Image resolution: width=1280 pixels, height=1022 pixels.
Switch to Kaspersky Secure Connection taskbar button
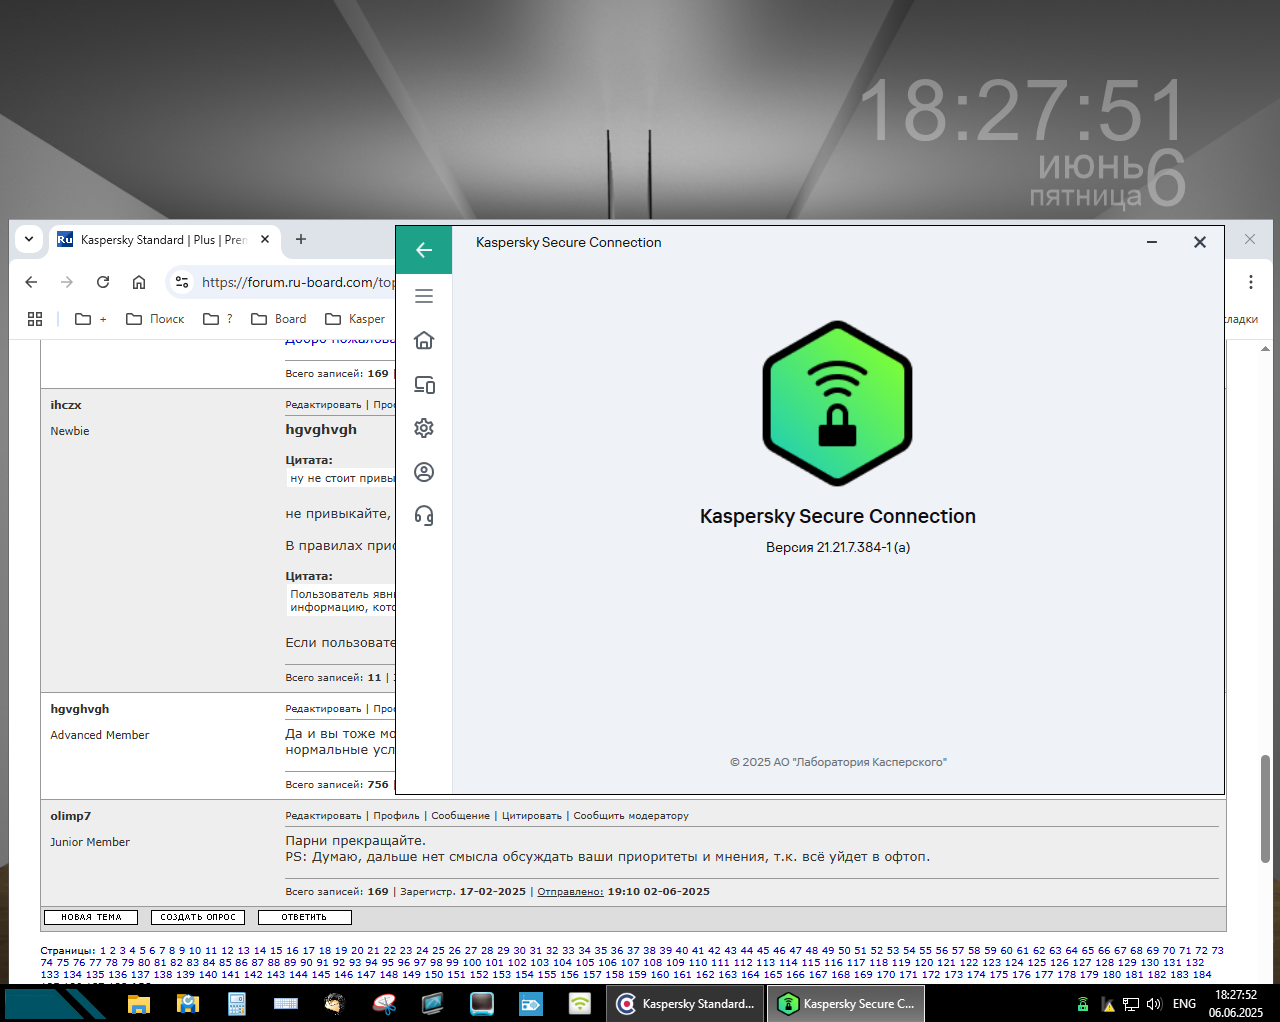click(846, 1003)
